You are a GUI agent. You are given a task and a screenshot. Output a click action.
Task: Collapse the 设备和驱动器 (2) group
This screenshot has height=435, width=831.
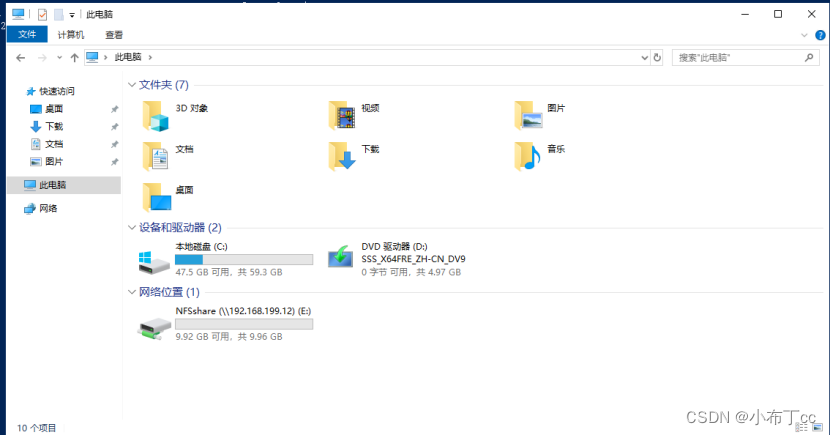pyautogui.click(x=132, y=227)
